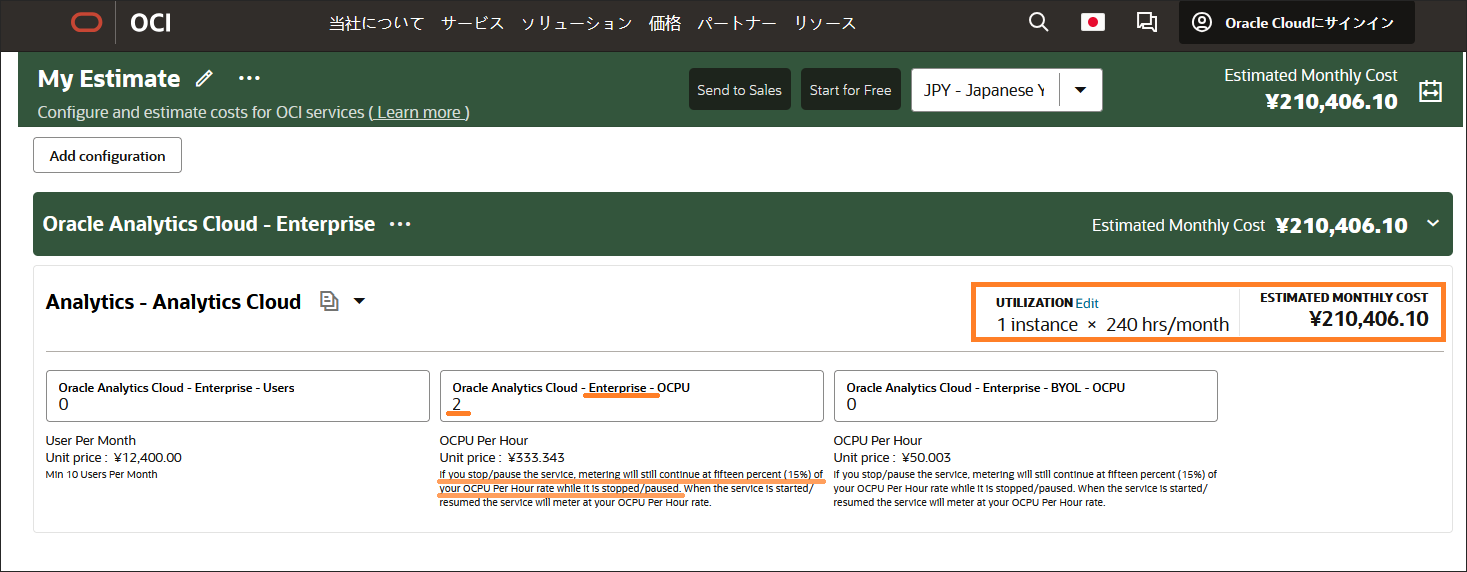
Task: Click the 1 instance × 240 hrs/month text
Action: coord(1113,324)
